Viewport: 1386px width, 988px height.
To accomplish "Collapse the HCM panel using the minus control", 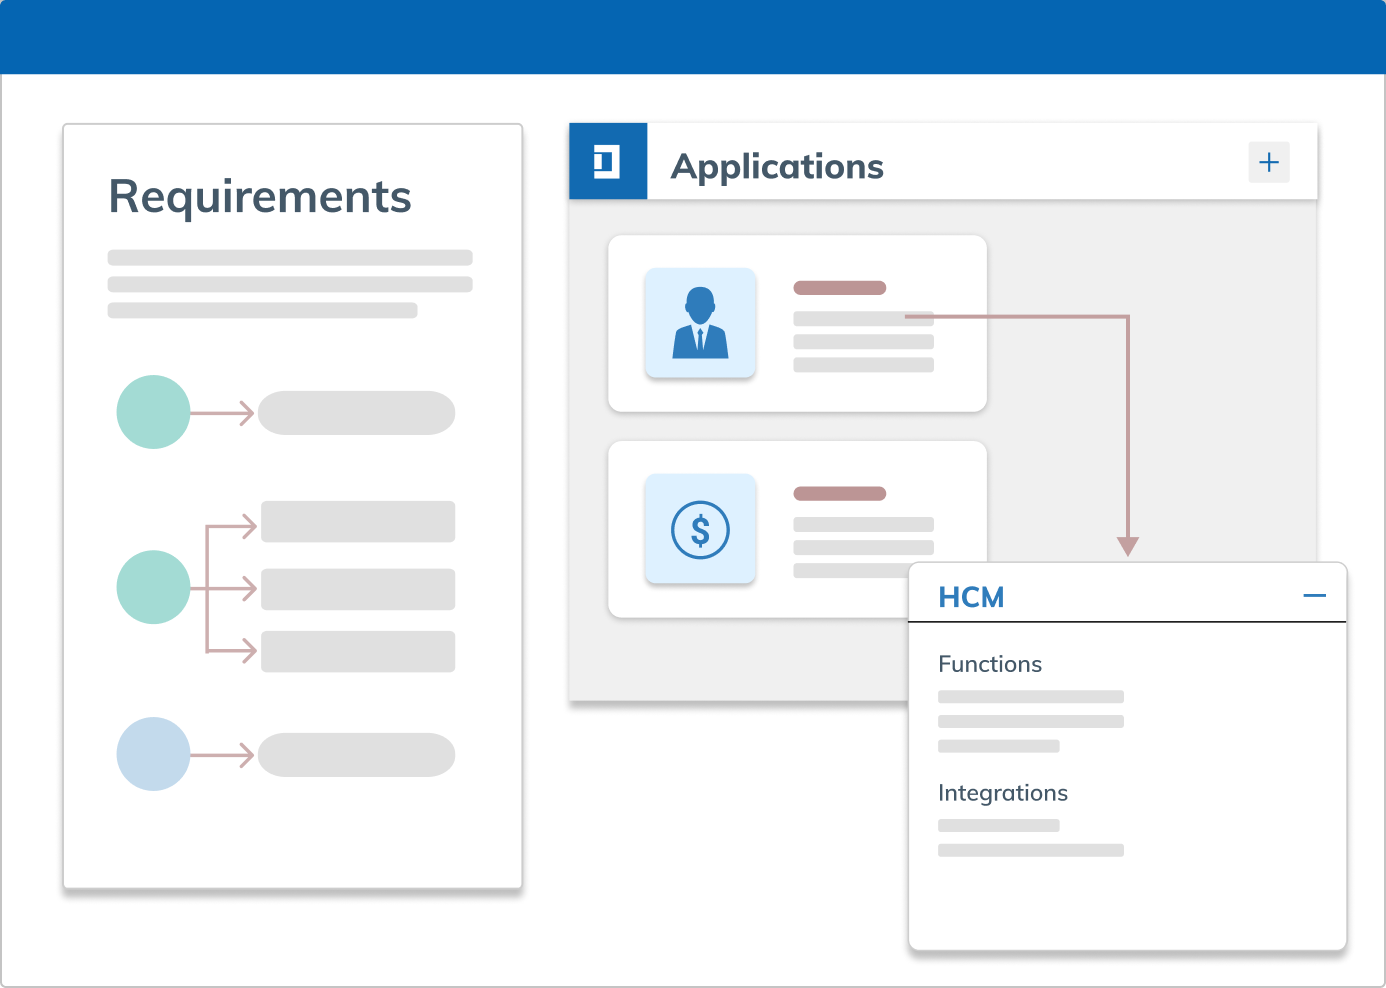I will click(1316, 595).
